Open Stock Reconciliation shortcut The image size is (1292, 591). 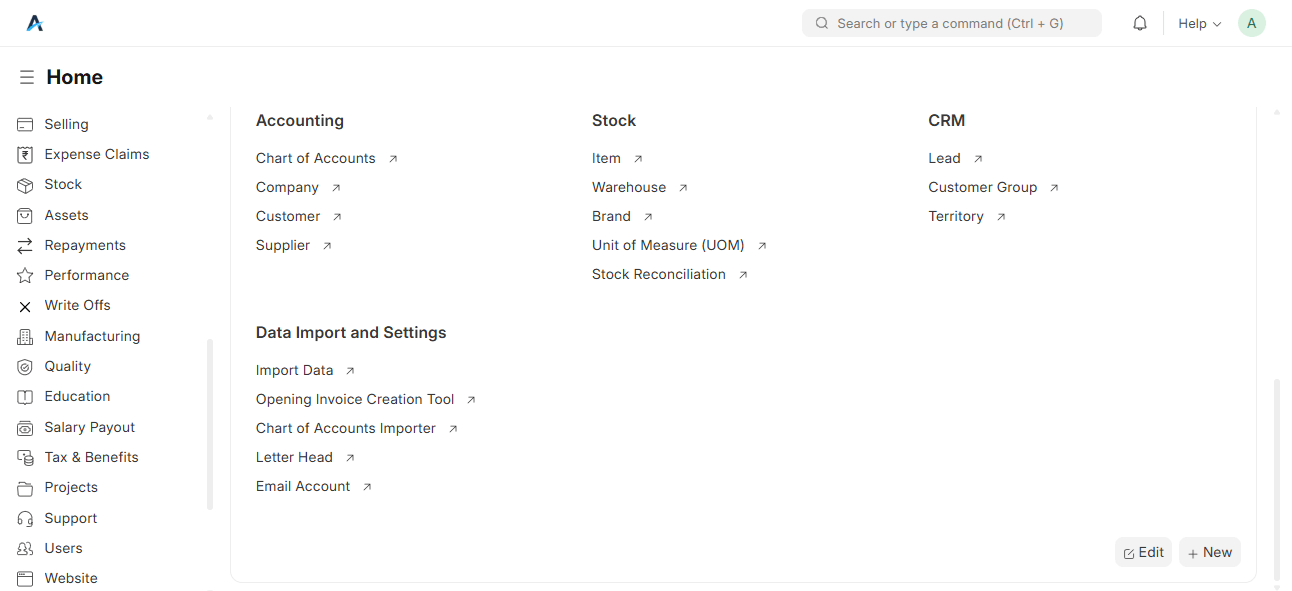(659, 274)
